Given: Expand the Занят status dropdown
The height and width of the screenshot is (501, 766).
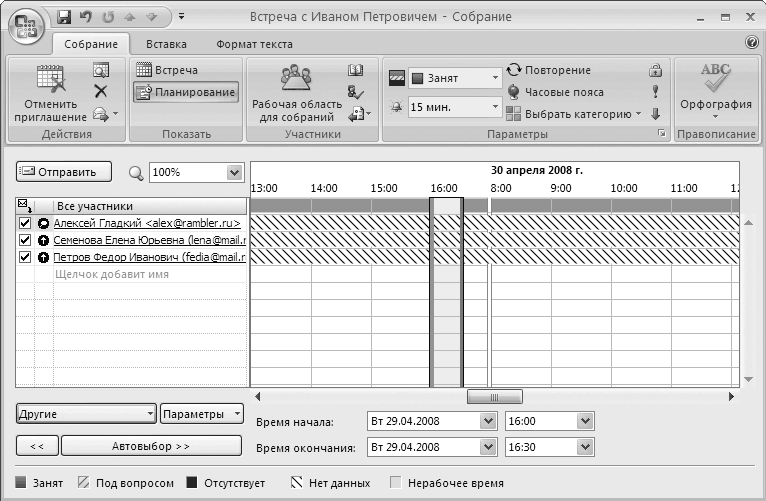Looking at the screenshot, I should (495, 77).
